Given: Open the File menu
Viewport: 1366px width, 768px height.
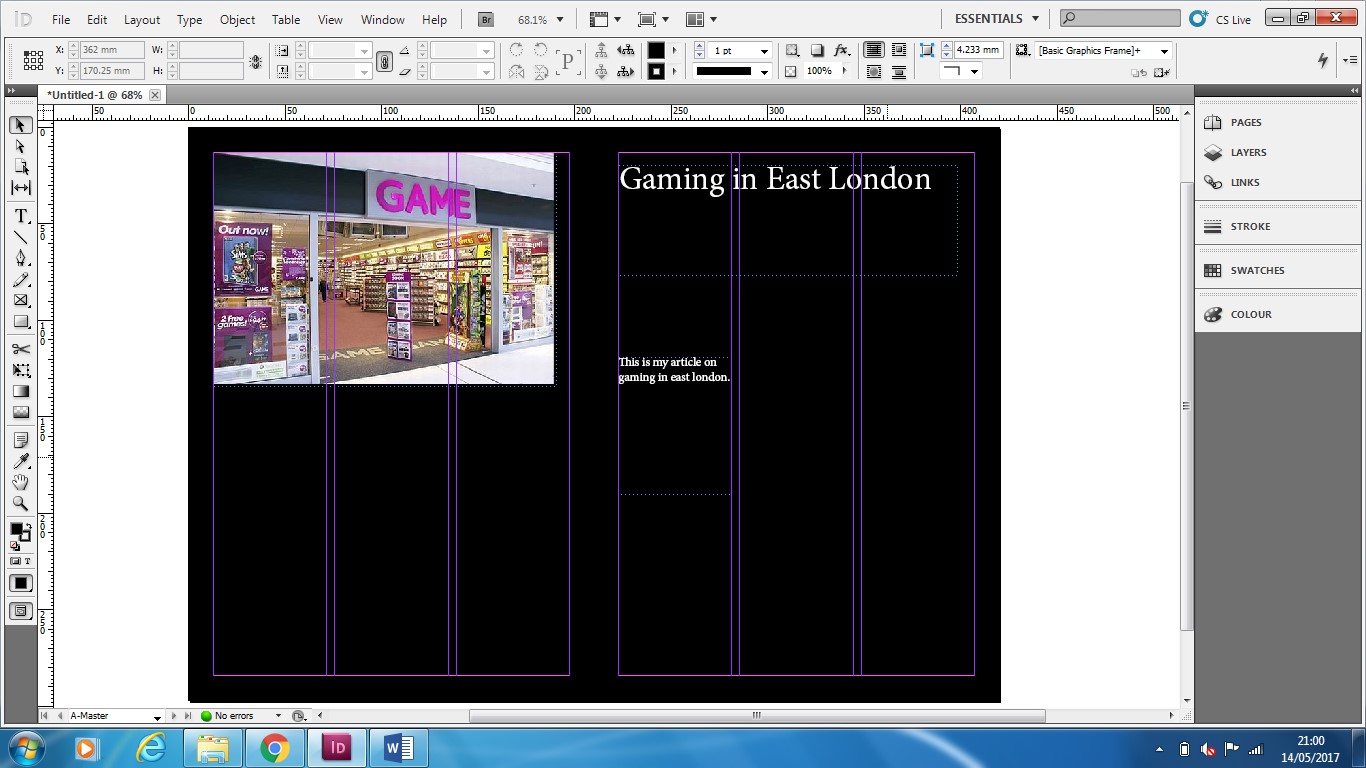Looking at the screenshot, I should pos(61,19).
